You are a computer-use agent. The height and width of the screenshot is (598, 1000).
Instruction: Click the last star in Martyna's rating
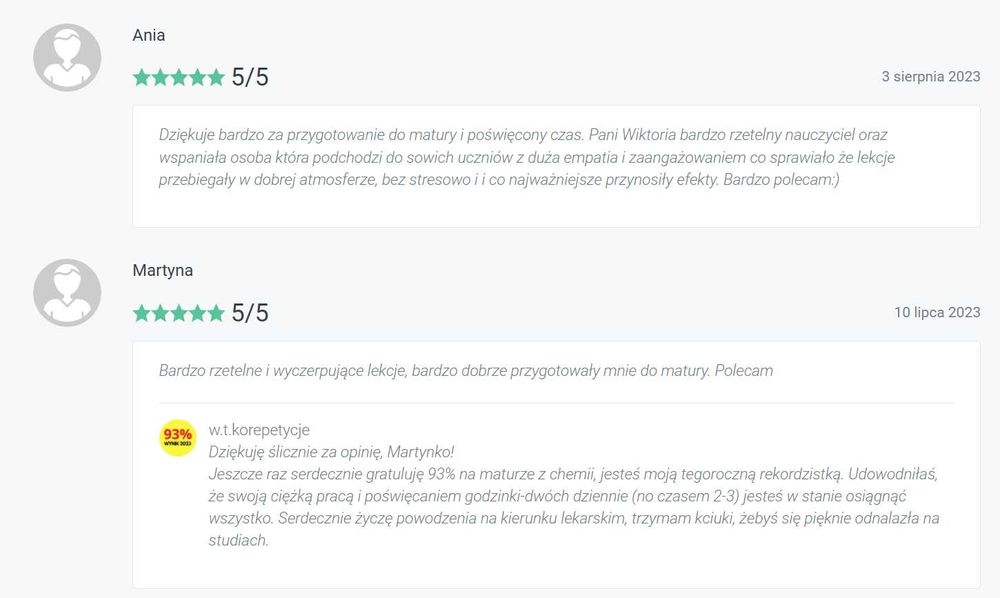(215, 314)
